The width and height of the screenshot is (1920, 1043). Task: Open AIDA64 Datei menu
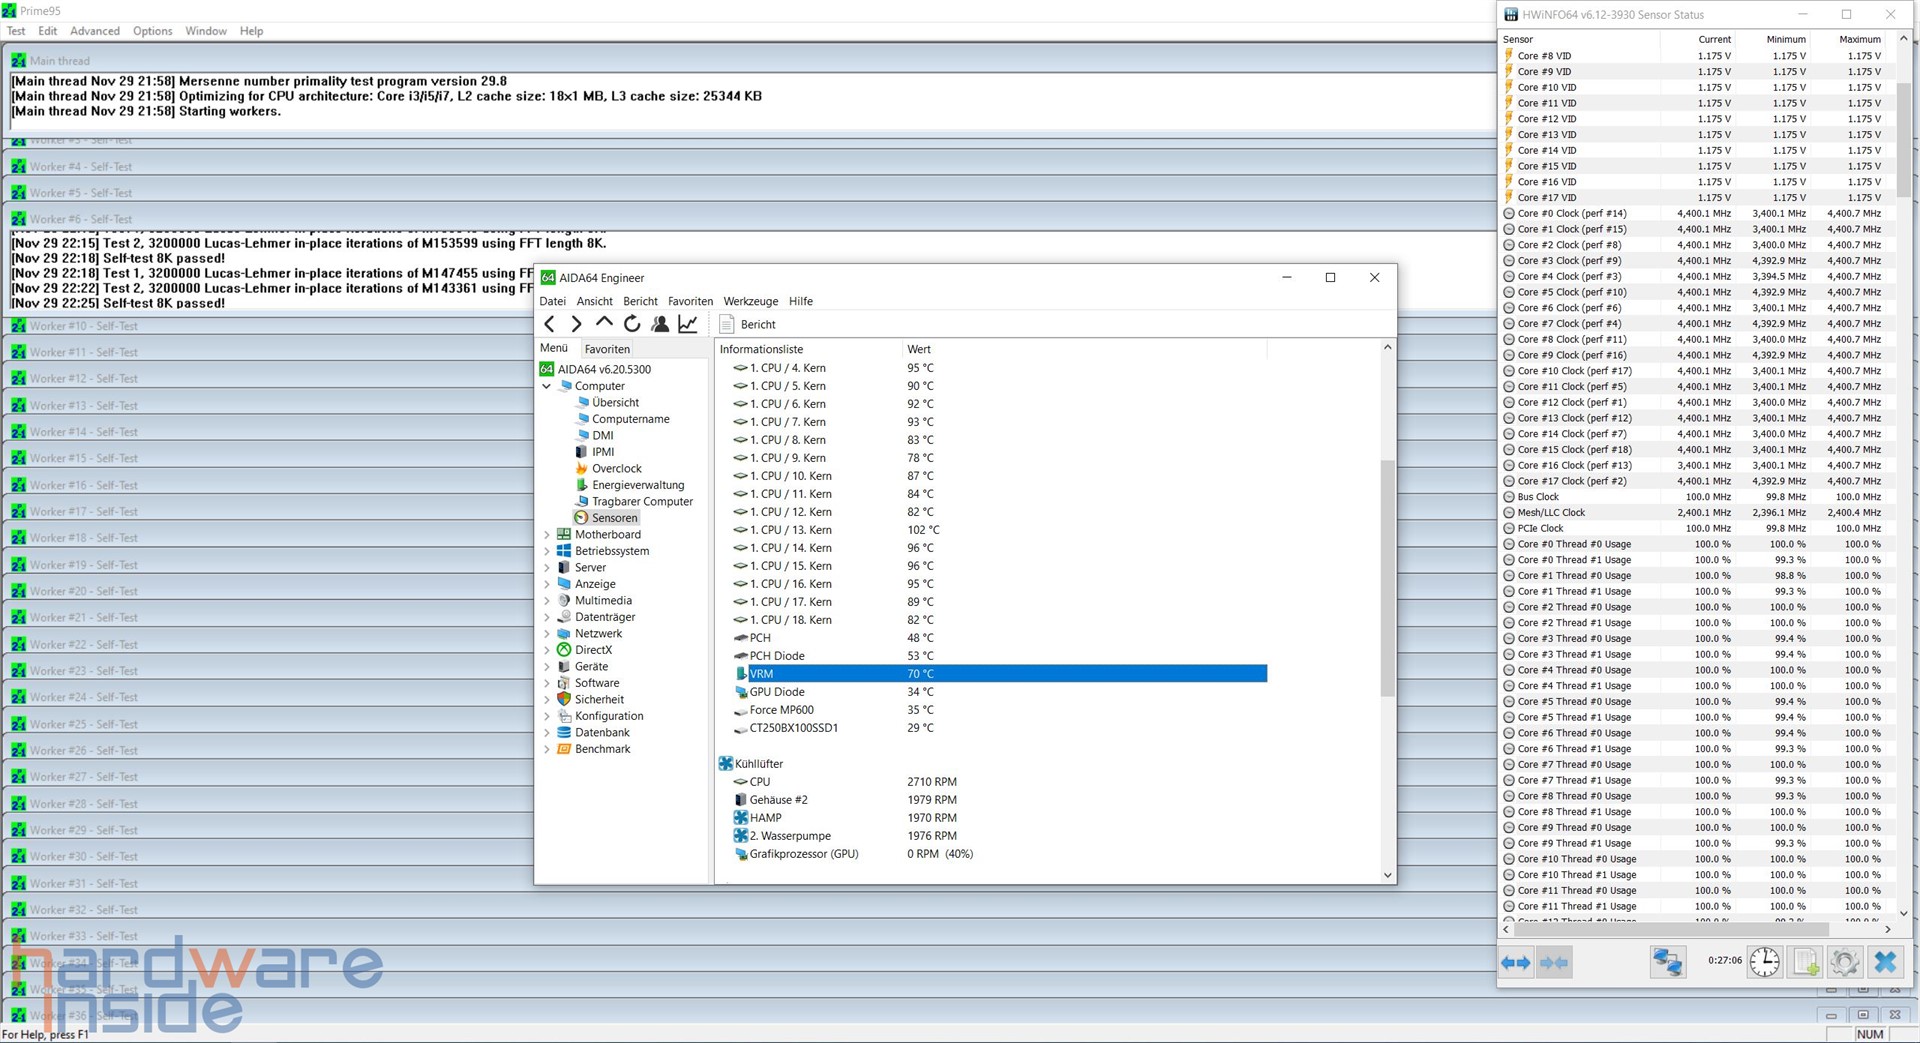(552, 301)
